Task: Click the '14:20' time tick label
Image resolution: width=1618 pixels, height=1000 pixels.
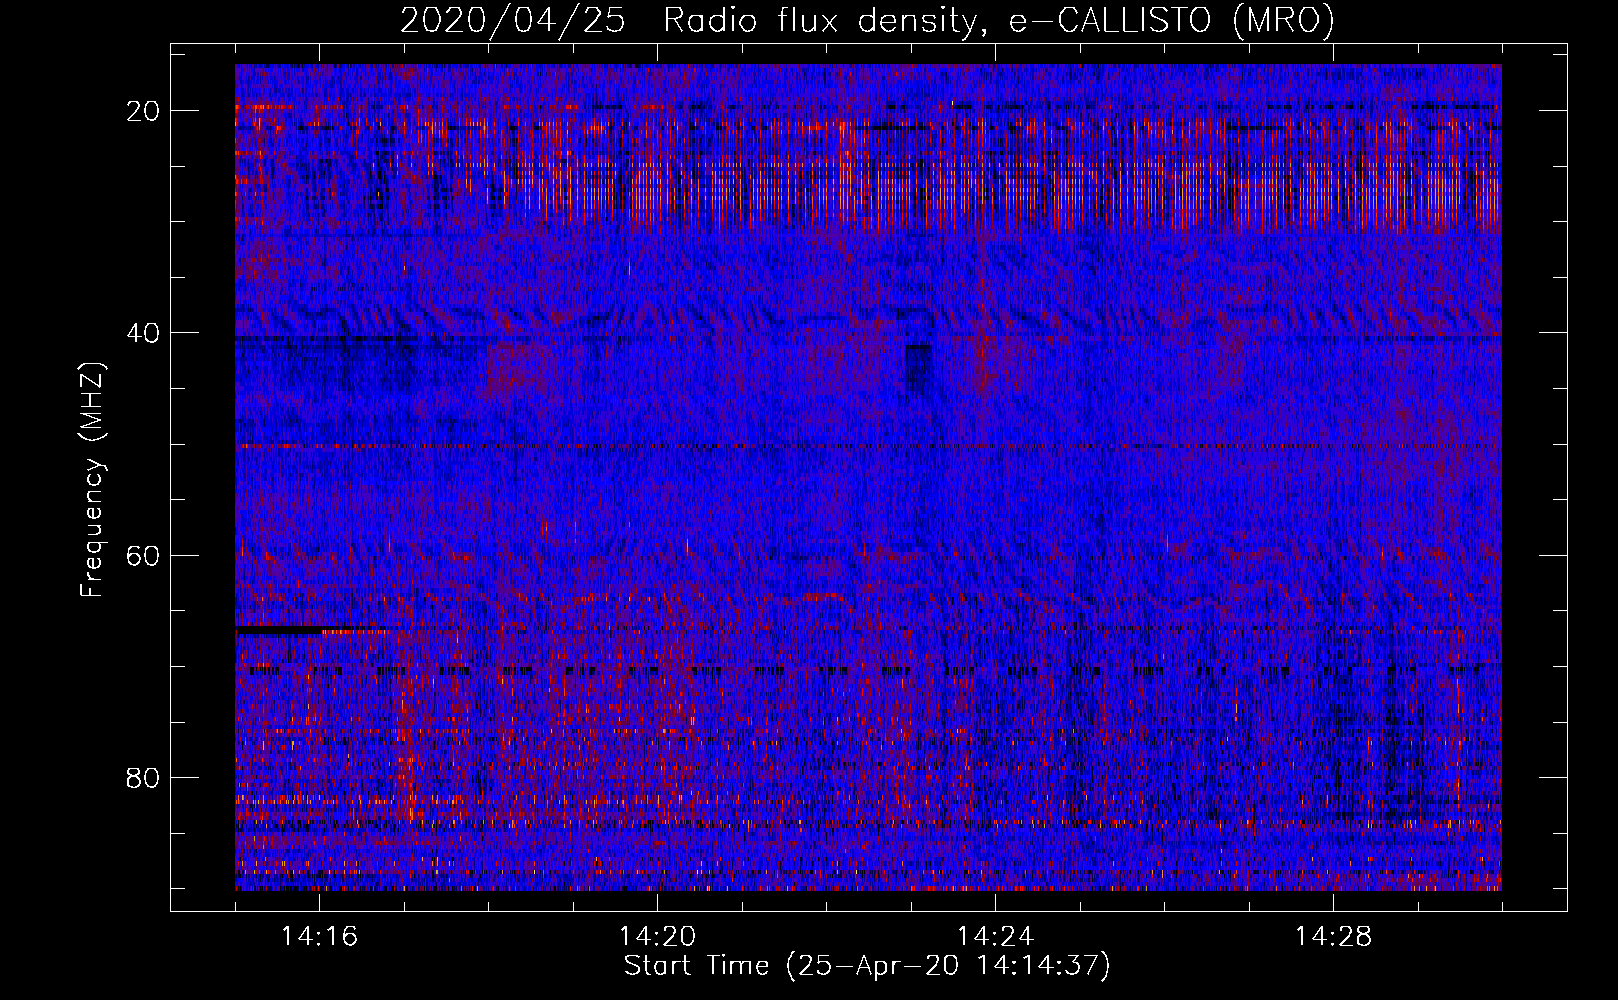Action: tap(657, 937)
